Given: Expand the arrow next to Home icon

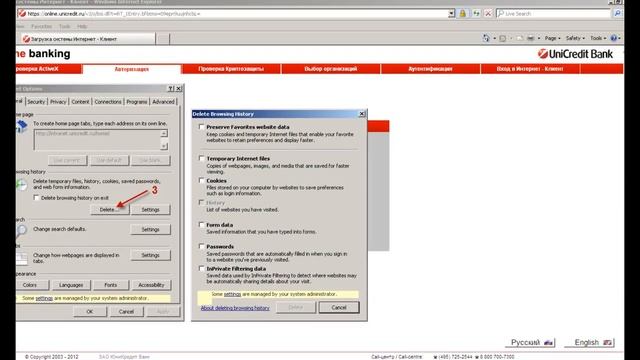Looking at the screenshot, I should (x=494, y=38).
